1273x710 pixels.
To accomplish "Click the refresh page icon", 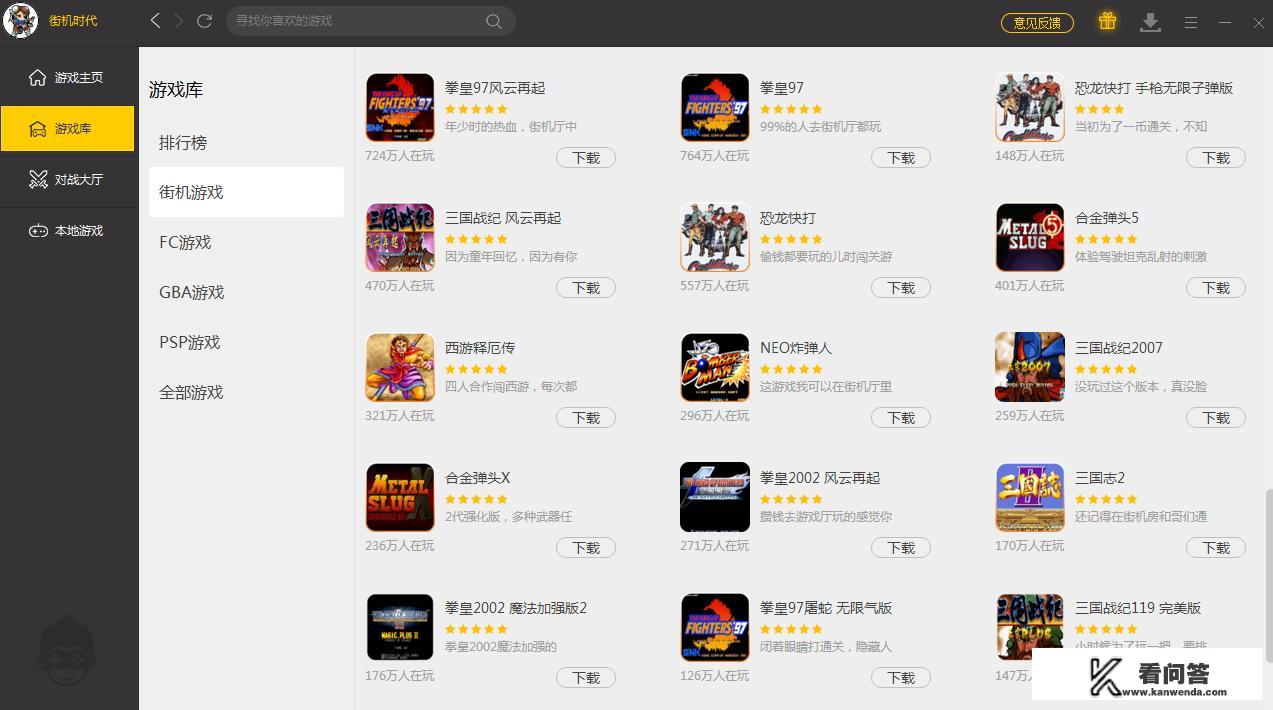I will click(205, 21).
